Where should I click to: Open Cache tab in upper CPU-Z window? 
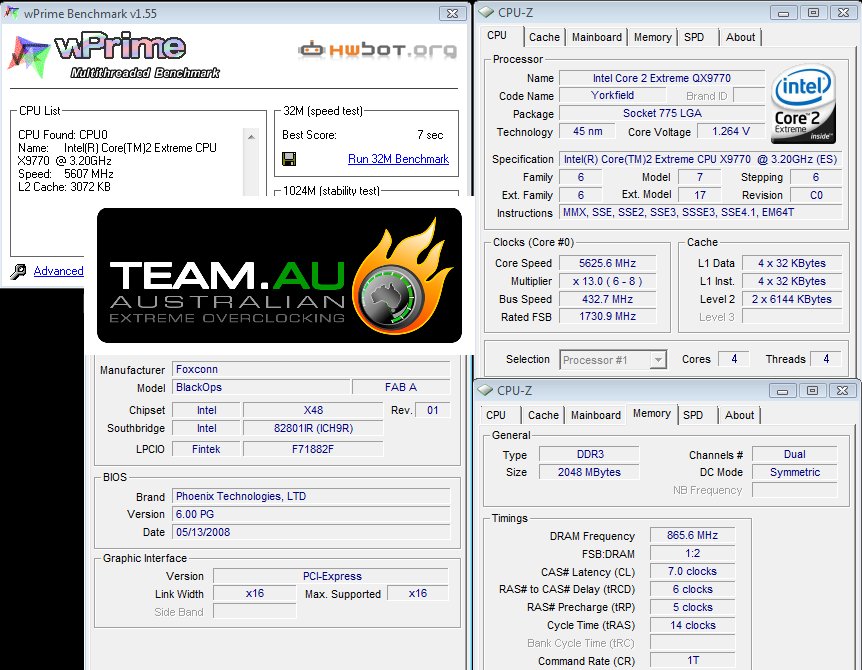[544, 37]
